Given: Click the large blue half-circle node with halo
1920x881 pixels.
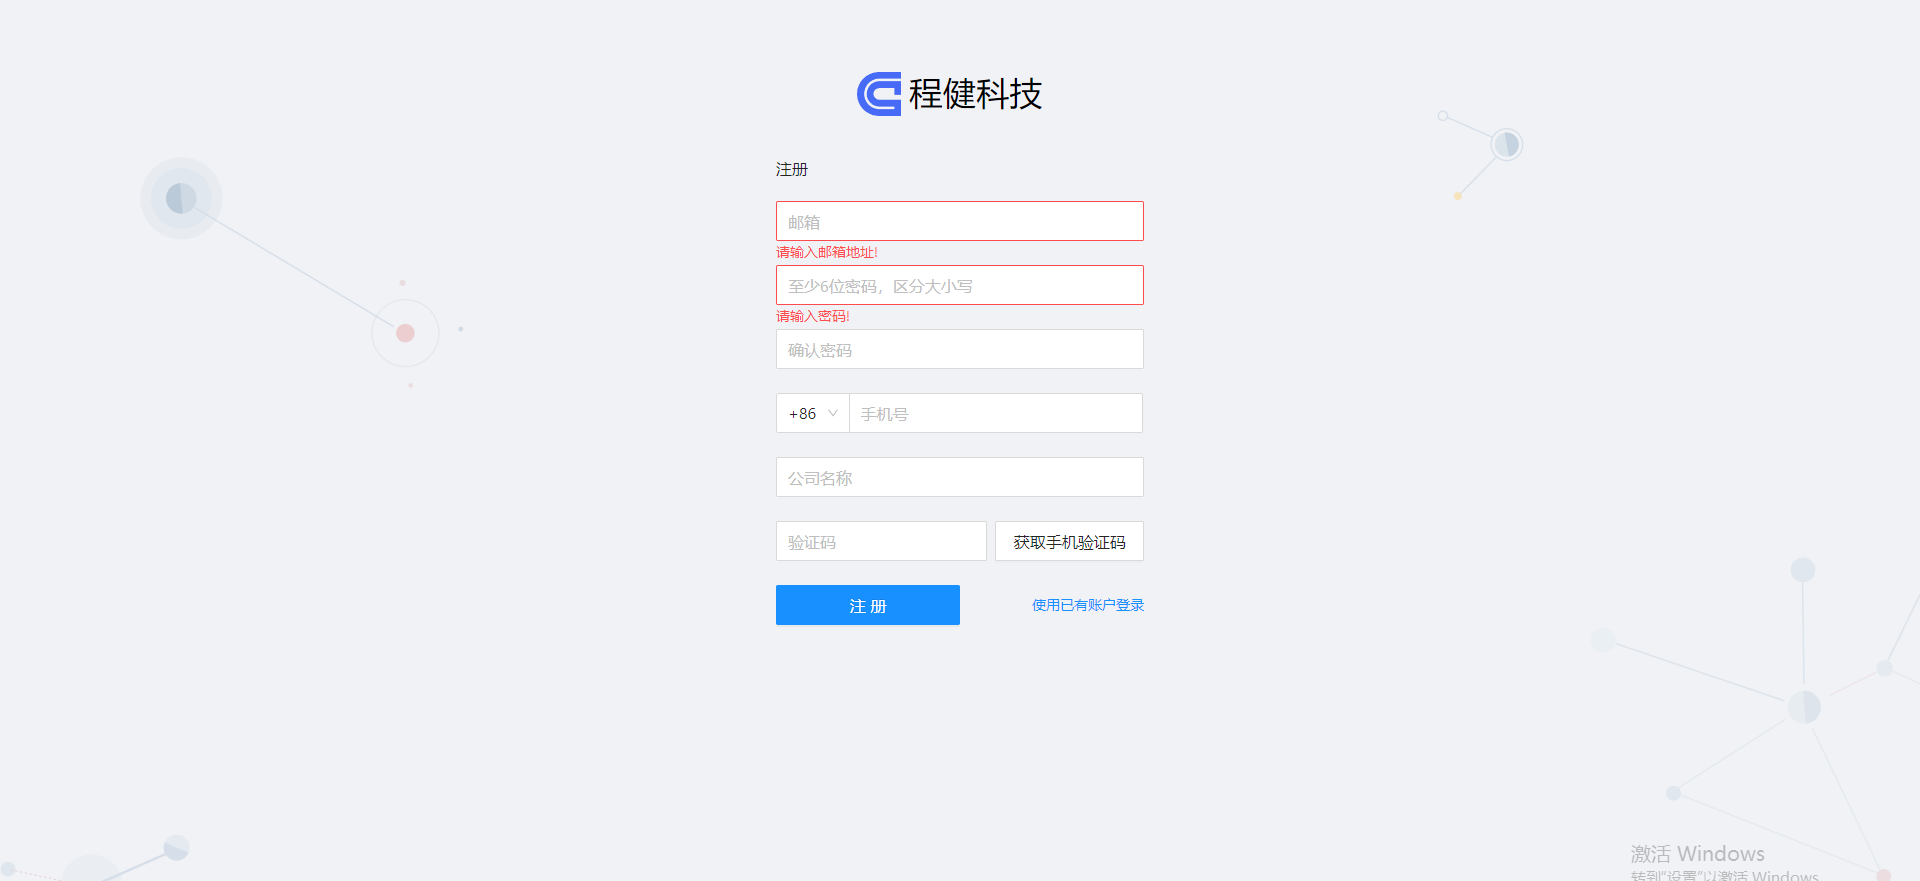Looking at the screenshot, I should pyautogui.click(x=181, y=198).
